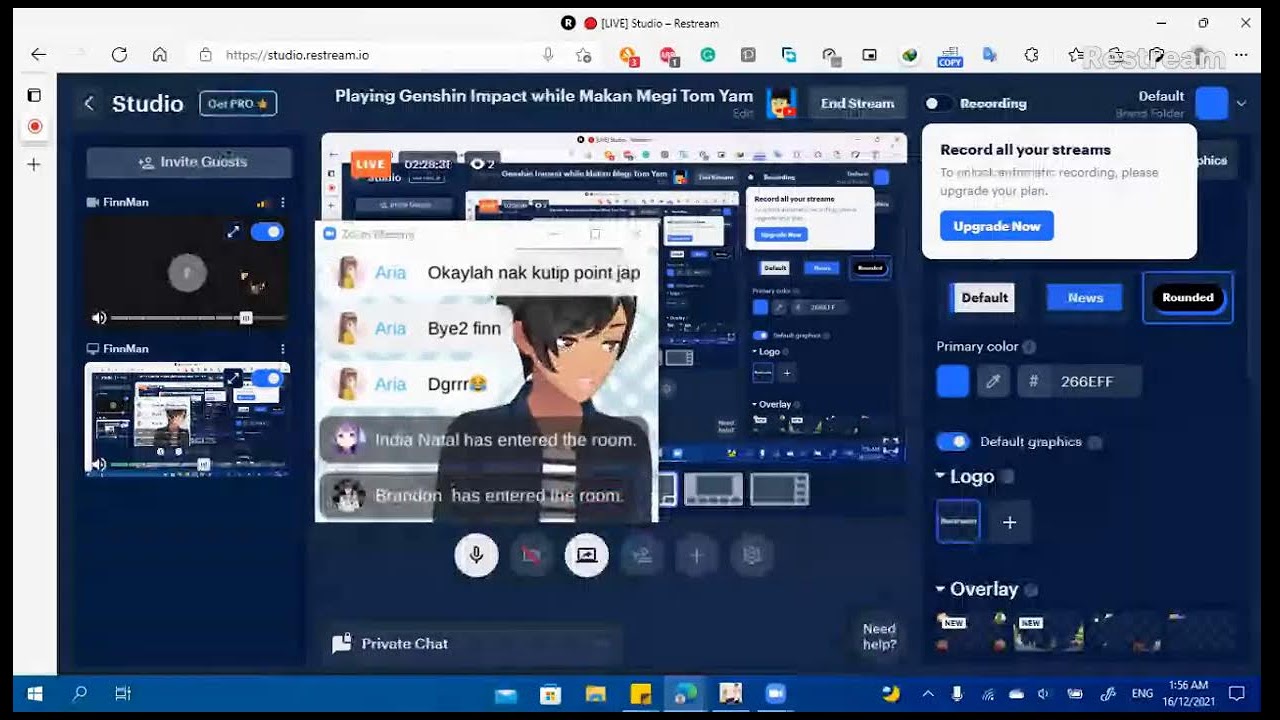The width and height of the screenshot is (1280, 720).
Task: Turn on the camera in Studio controls
Action: 531,555
